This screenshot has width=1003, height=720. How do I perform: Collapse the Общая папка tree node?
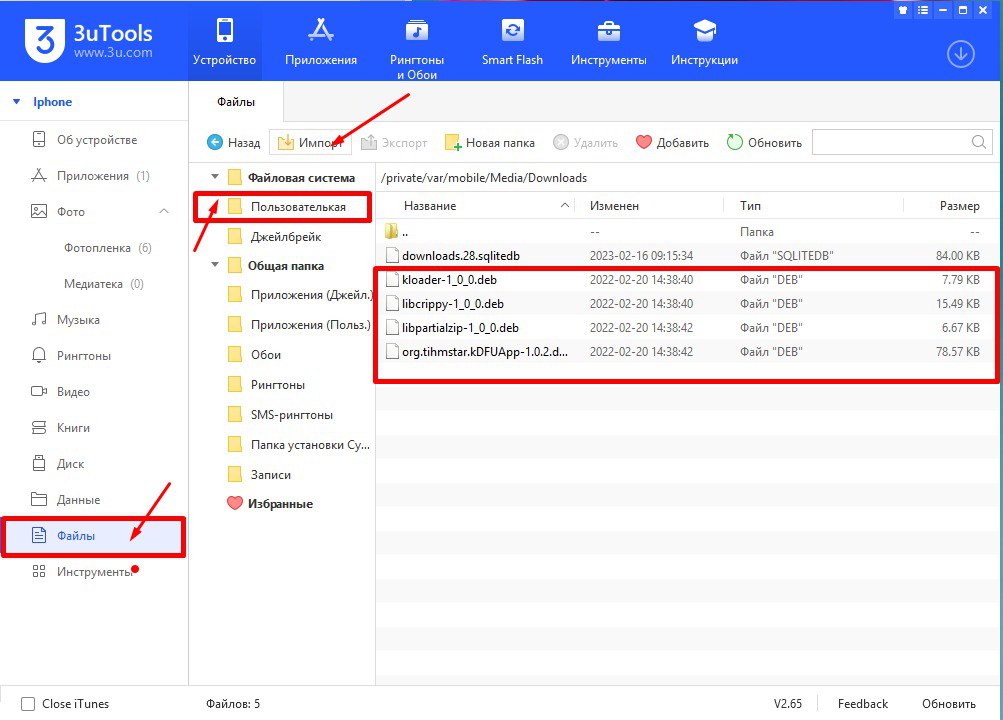click(215, 266)
